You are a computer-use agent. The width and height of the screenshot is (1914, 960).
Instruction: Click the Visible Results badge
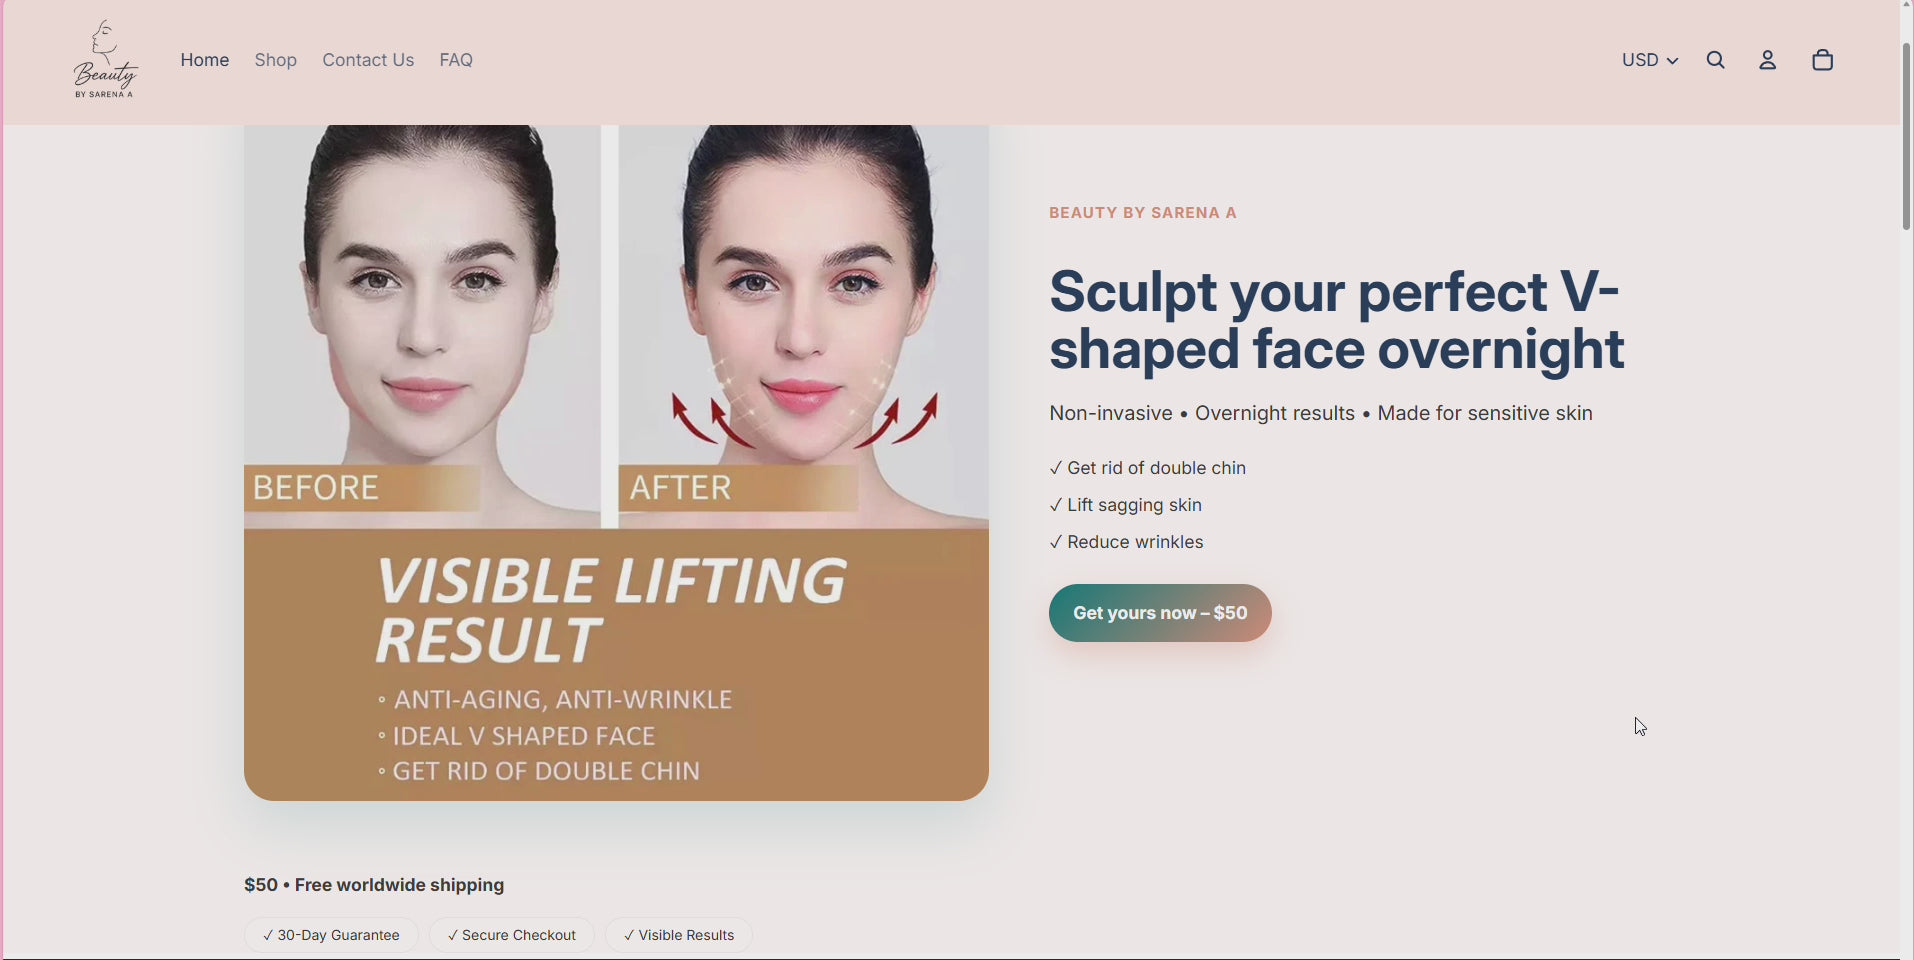pos(679,935)
